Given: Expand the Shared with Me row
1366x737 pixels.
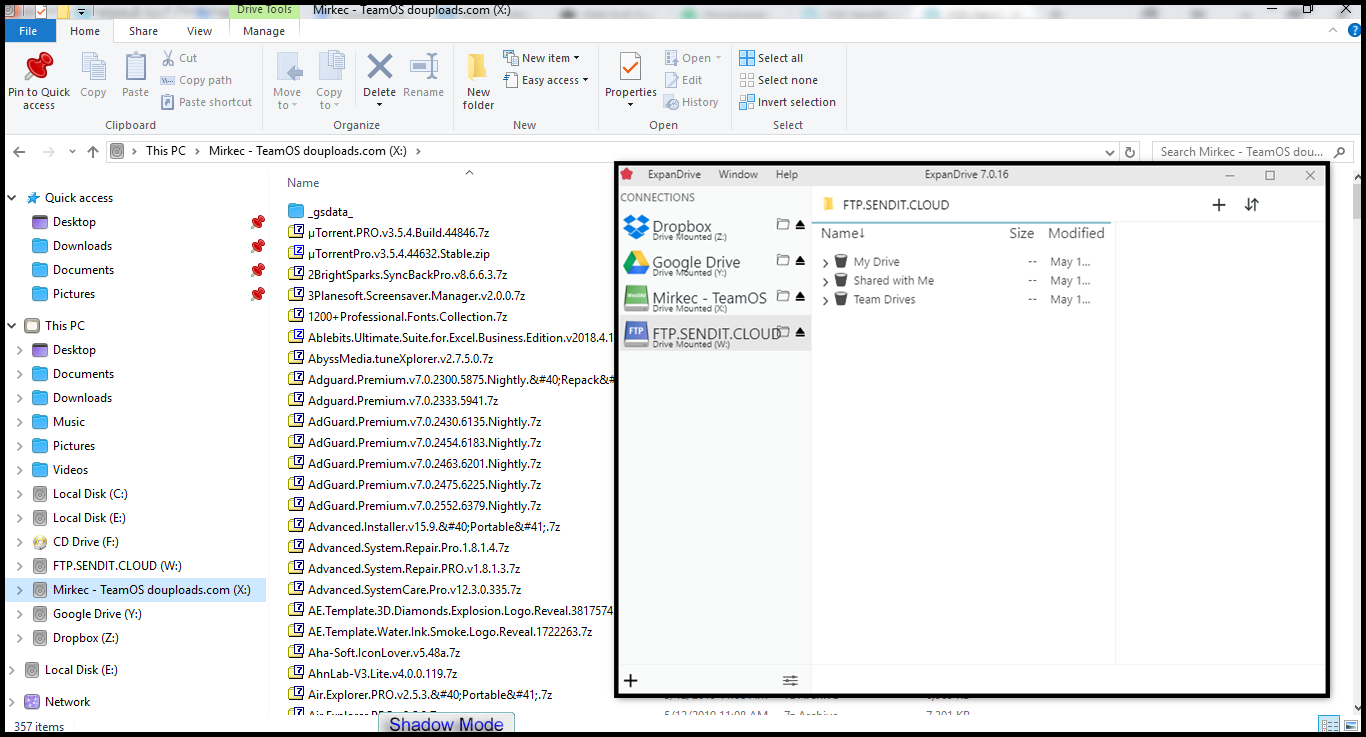Looking at the screenshot, I should click(x=825, y=282).
